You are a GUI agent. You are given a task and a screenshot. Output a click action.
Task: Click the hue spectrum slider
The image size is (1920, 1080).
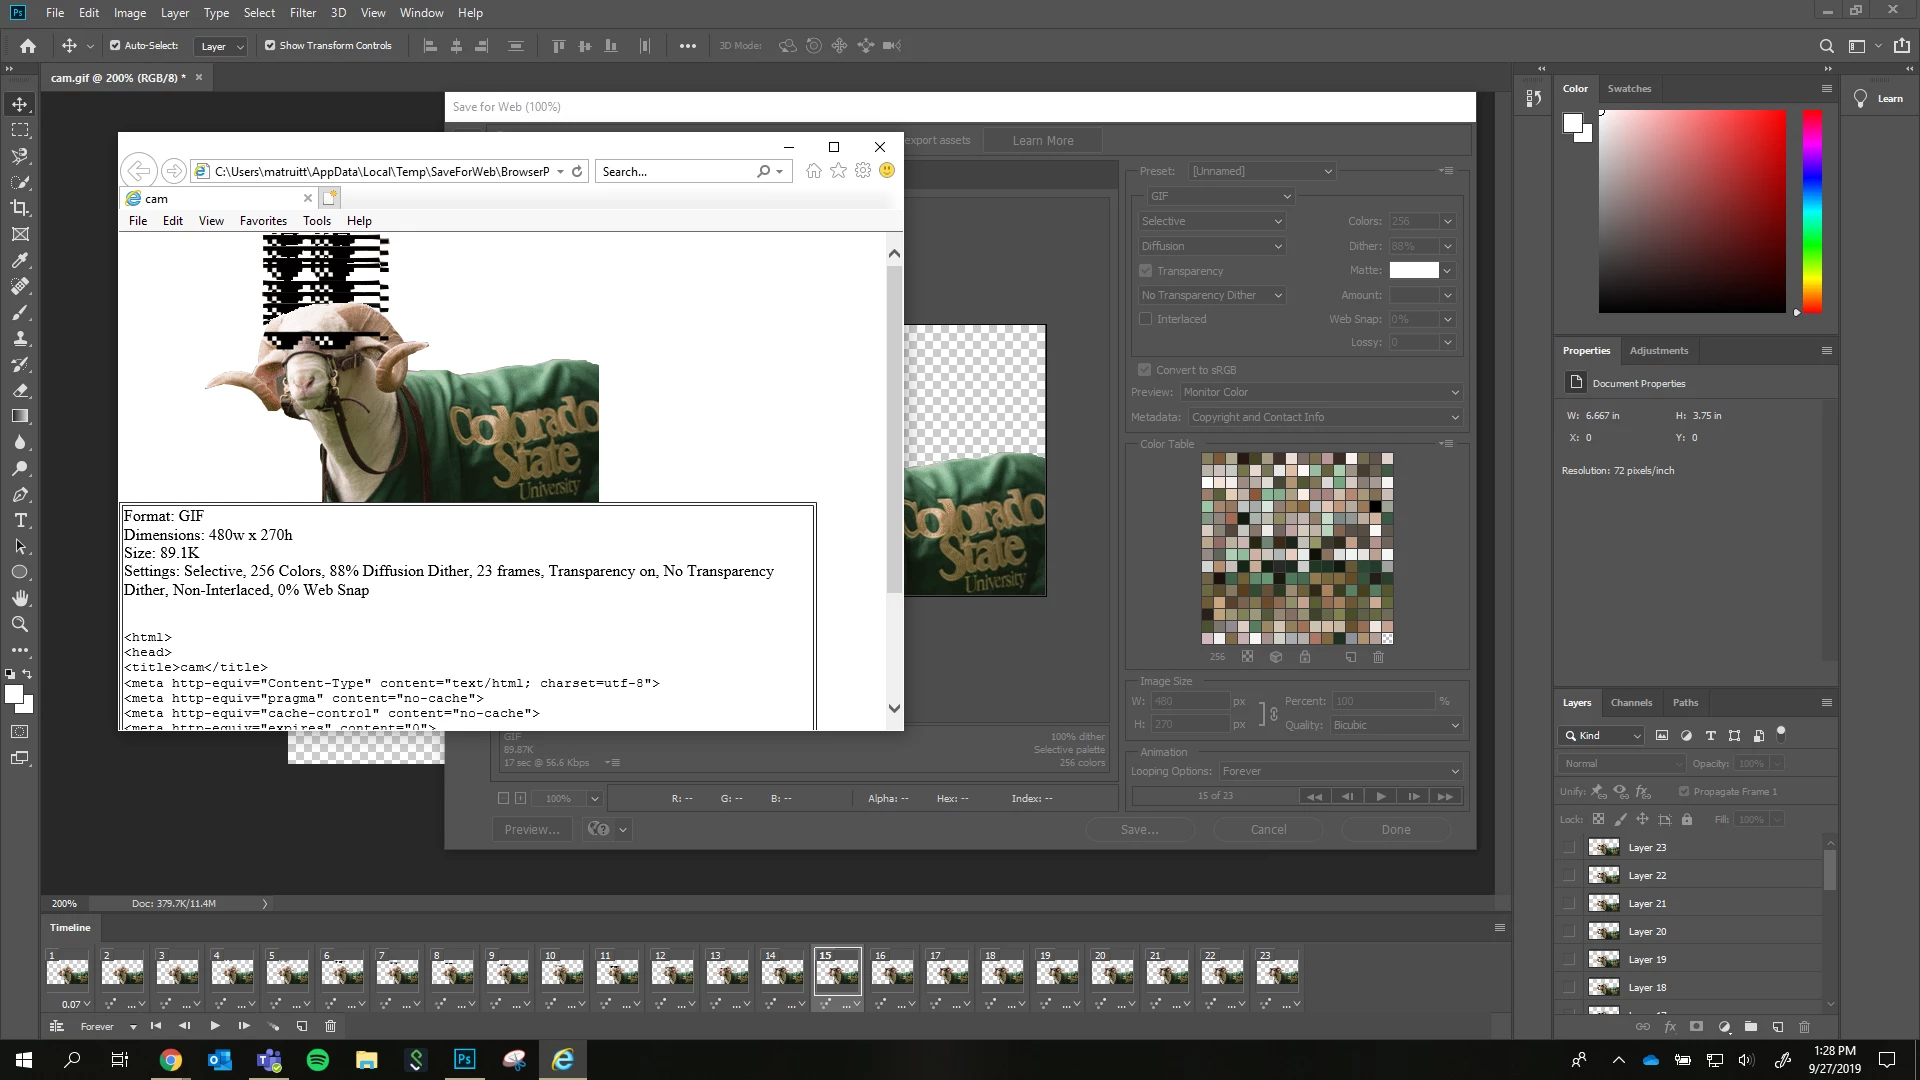(1812, 210)
